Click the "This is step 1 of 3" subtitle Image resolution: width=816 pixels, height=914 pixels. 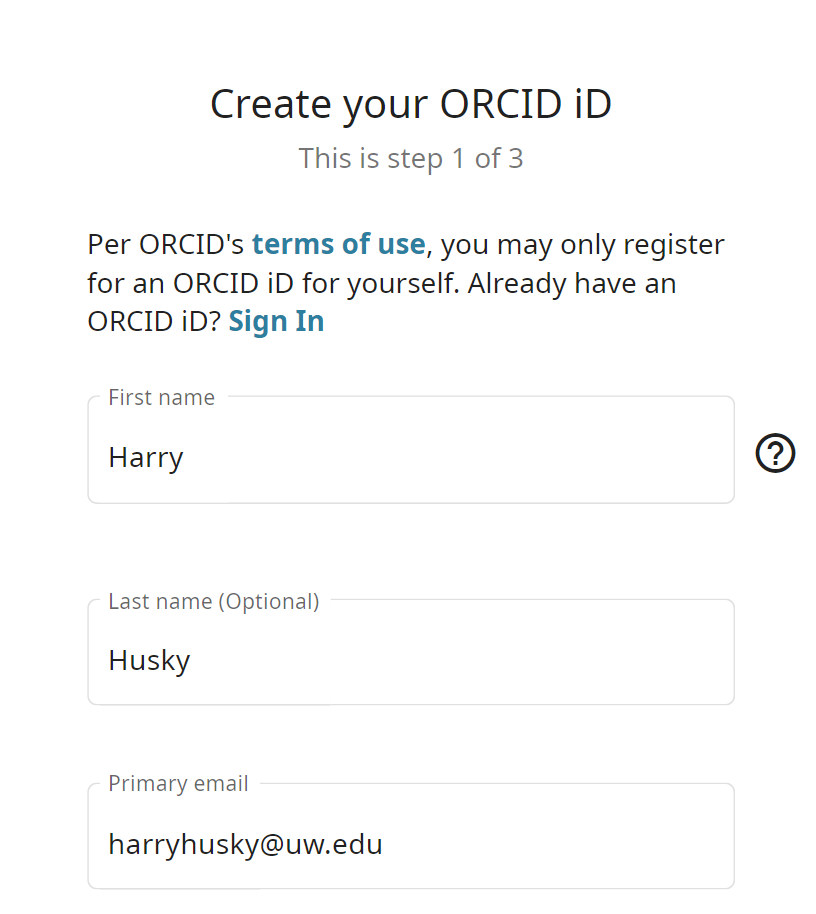[411, 159]
